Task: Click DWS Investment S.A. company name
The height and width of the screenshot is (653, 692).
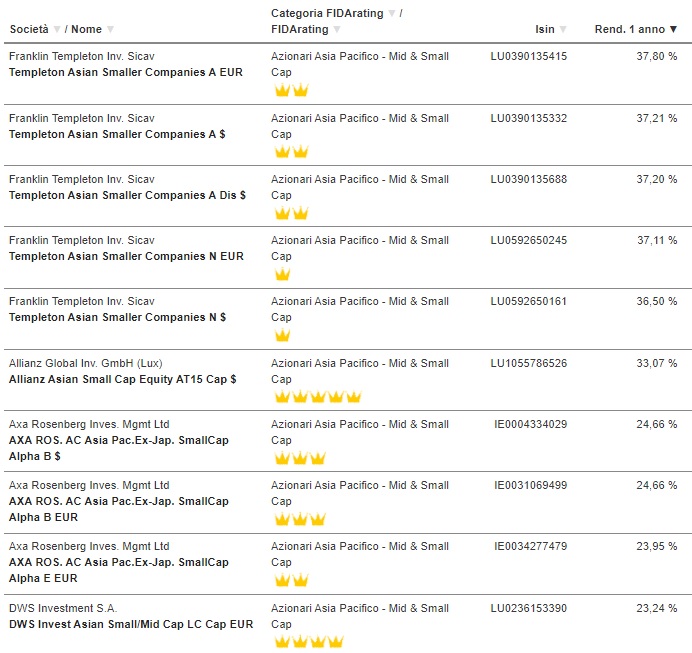Action: tap(63, 608)
